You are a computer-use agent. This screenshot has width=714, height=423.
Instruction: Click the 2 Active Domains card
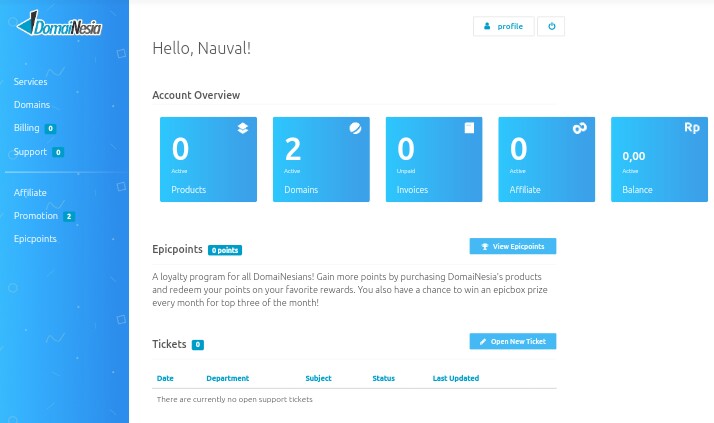(x=321, y=159)
